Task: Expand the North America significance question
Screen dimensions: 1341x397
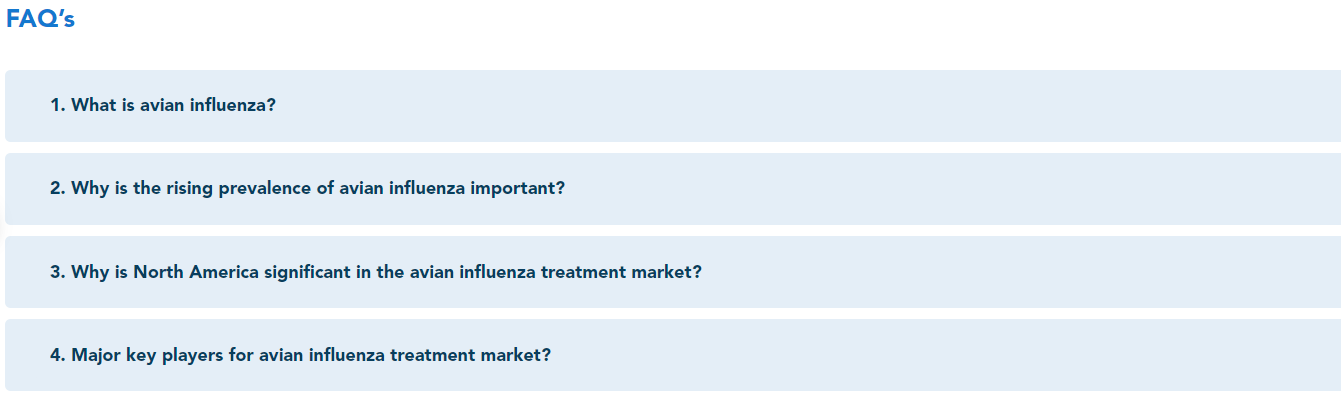Action: click(672, 272)
